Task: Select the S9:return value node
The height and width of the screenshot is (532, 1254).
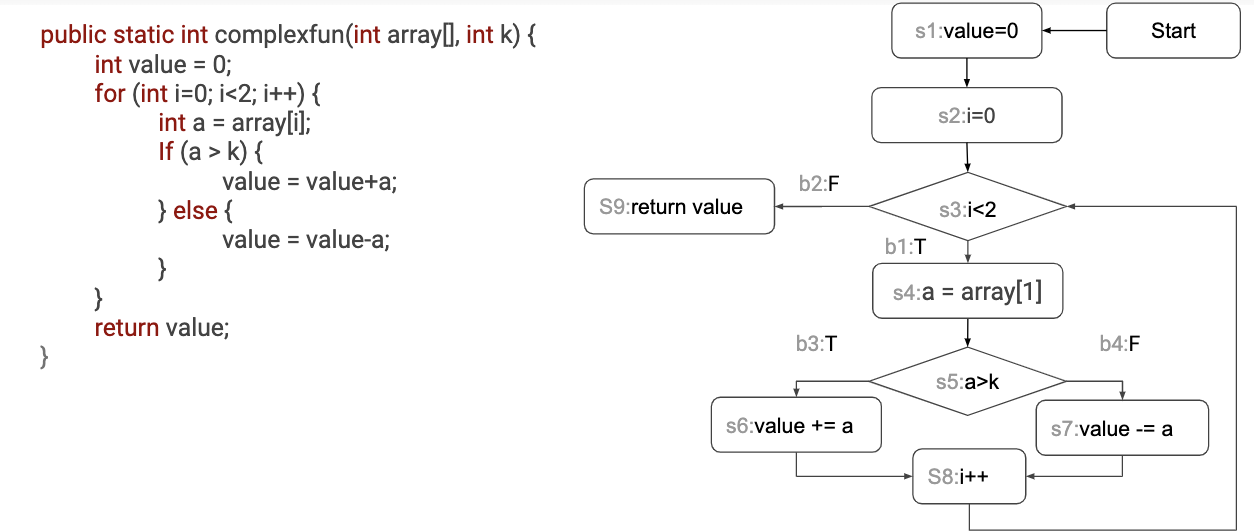Action: tap(679, 207)
